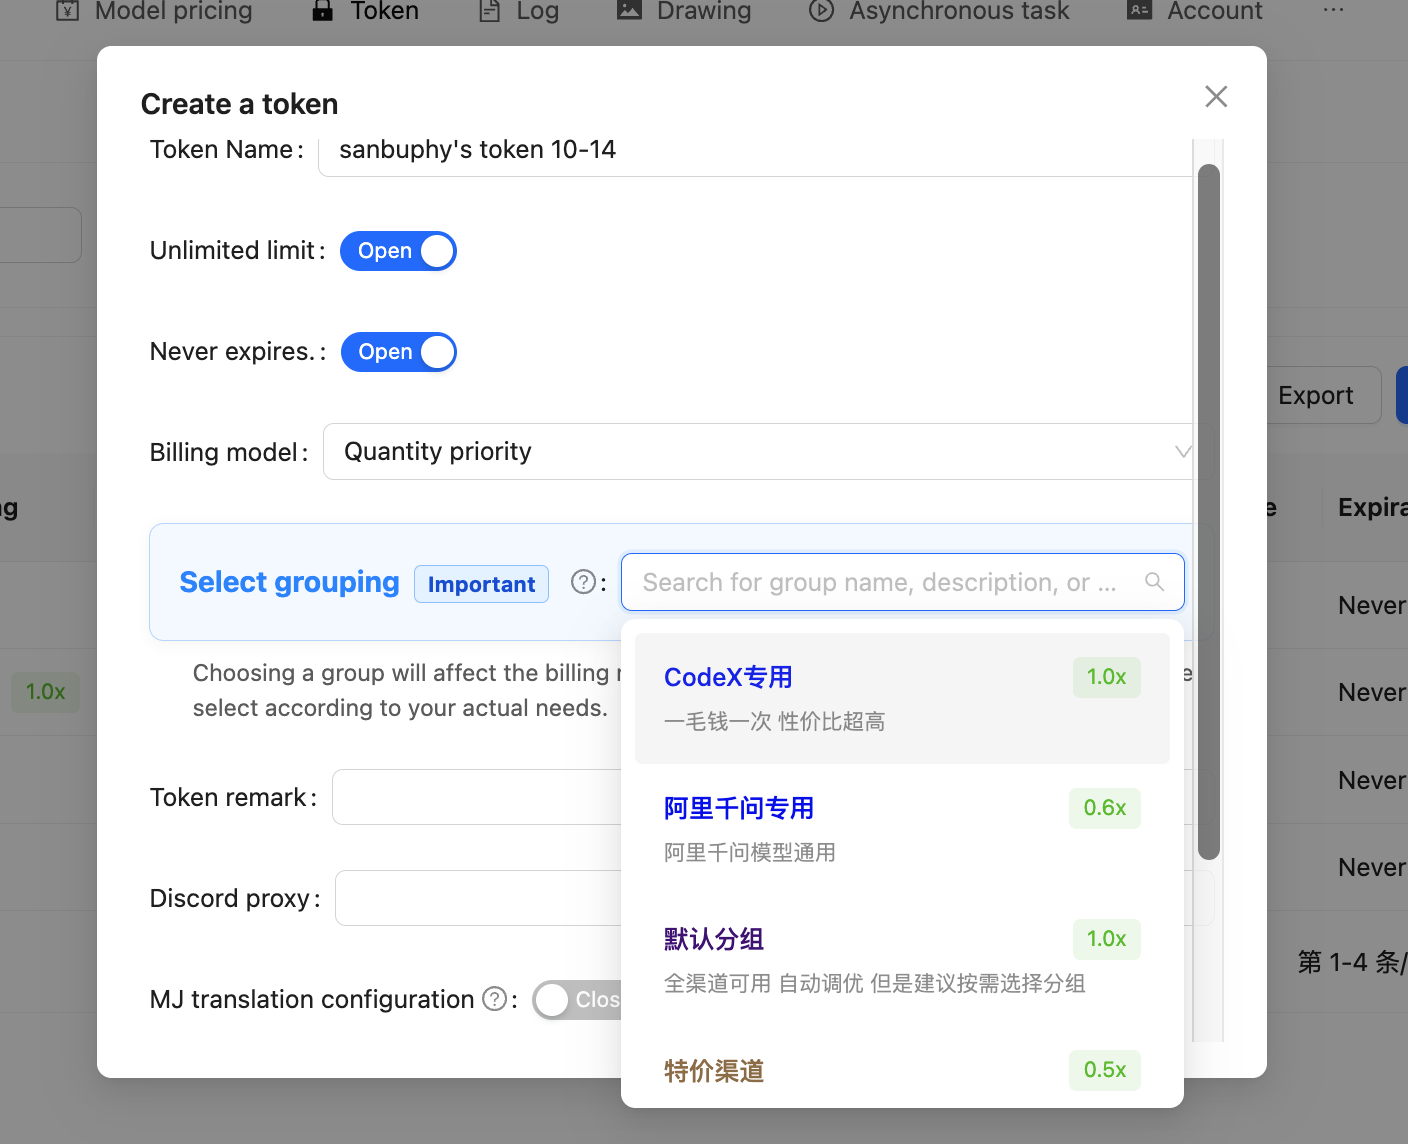
Task: Enable the MJ translation configuration toggle
Action: pos(576,999)
